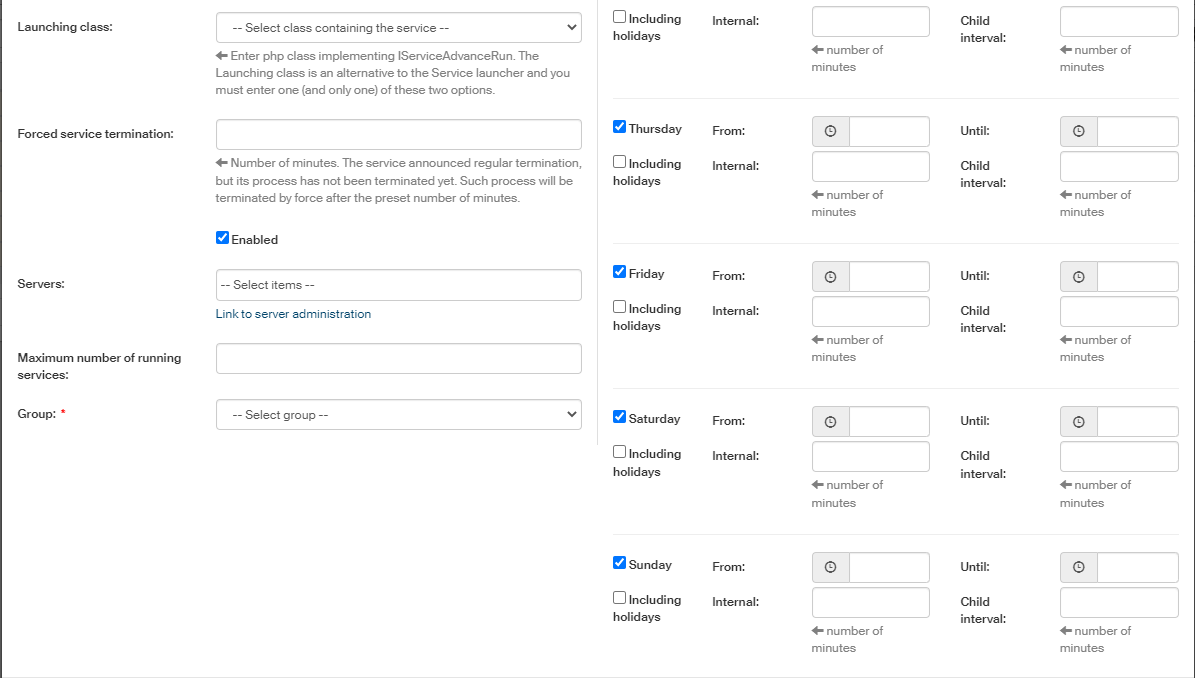
Task: Enable Including holidays under Friday
Action: tap(620, 307)
